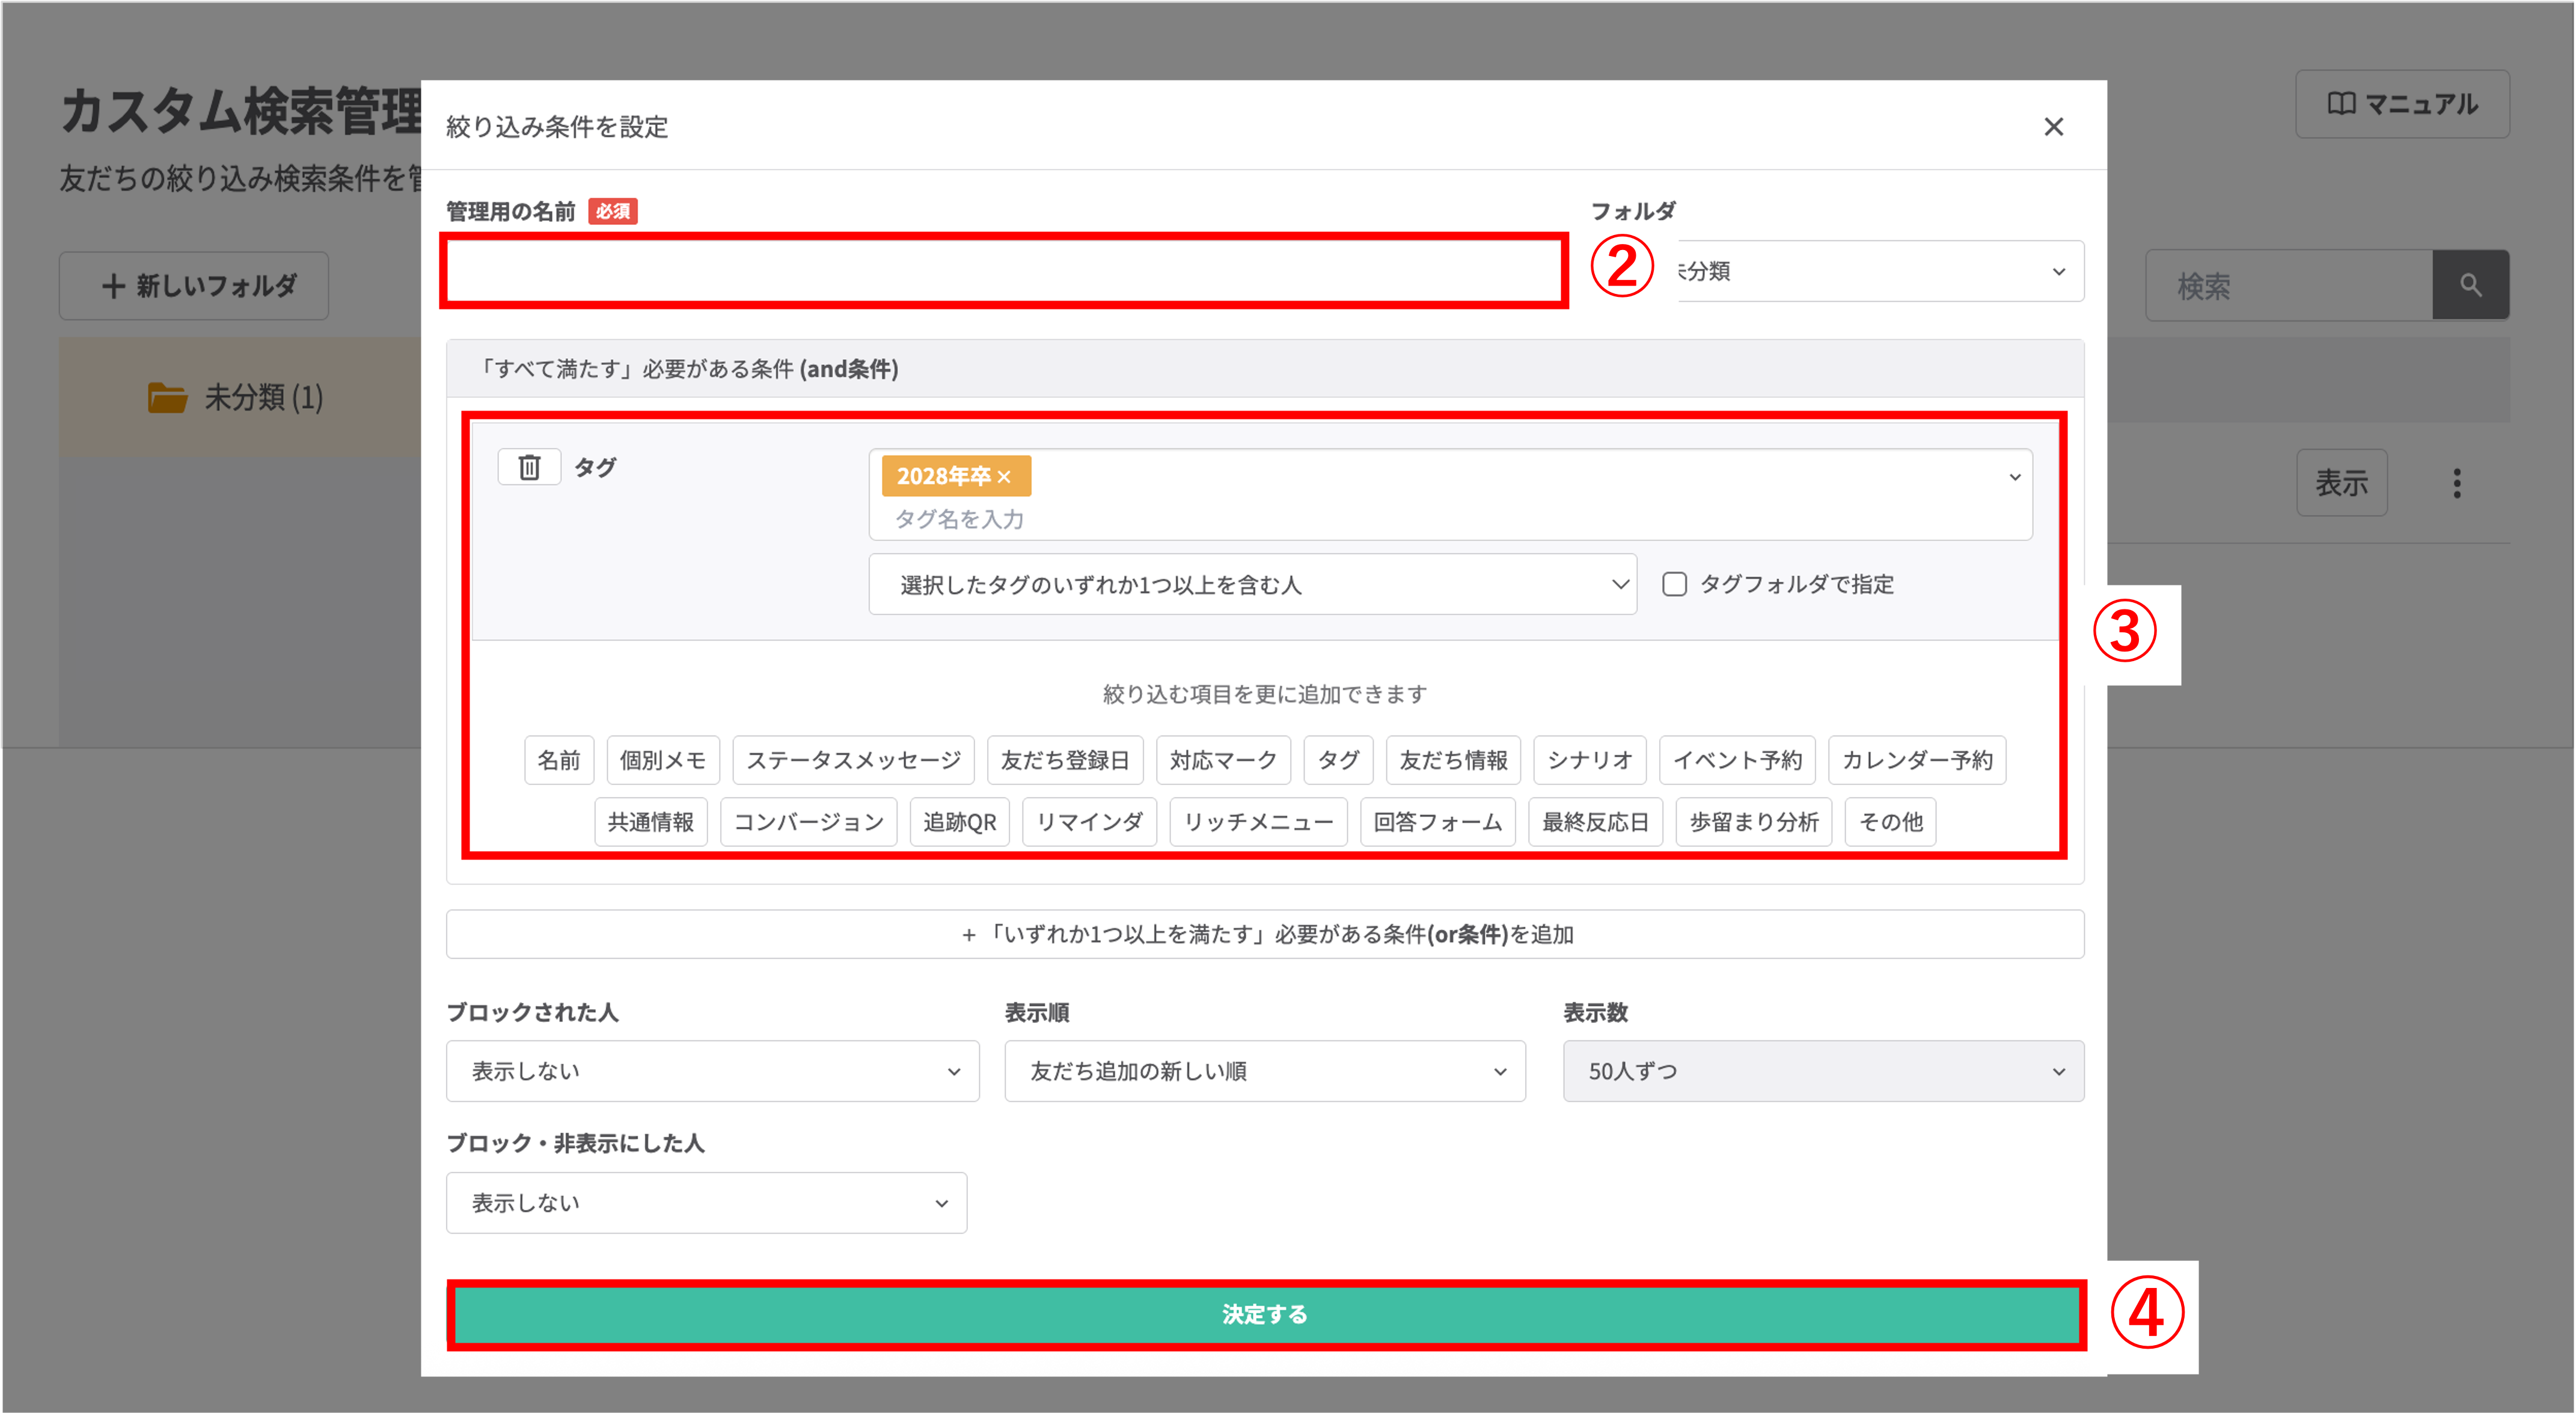The height and width of the screenshot is (1413, 2576).
Task: Click 新しいフォルダ plus button
Action: 194,286
